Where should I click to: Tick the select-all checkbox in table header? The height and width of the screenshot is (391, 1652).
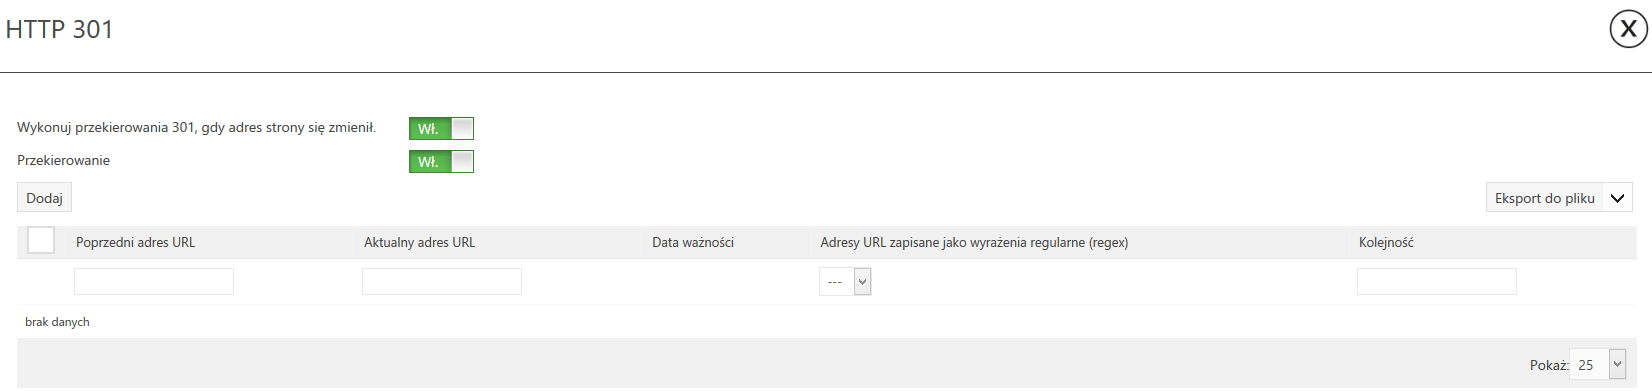point(41,240)
